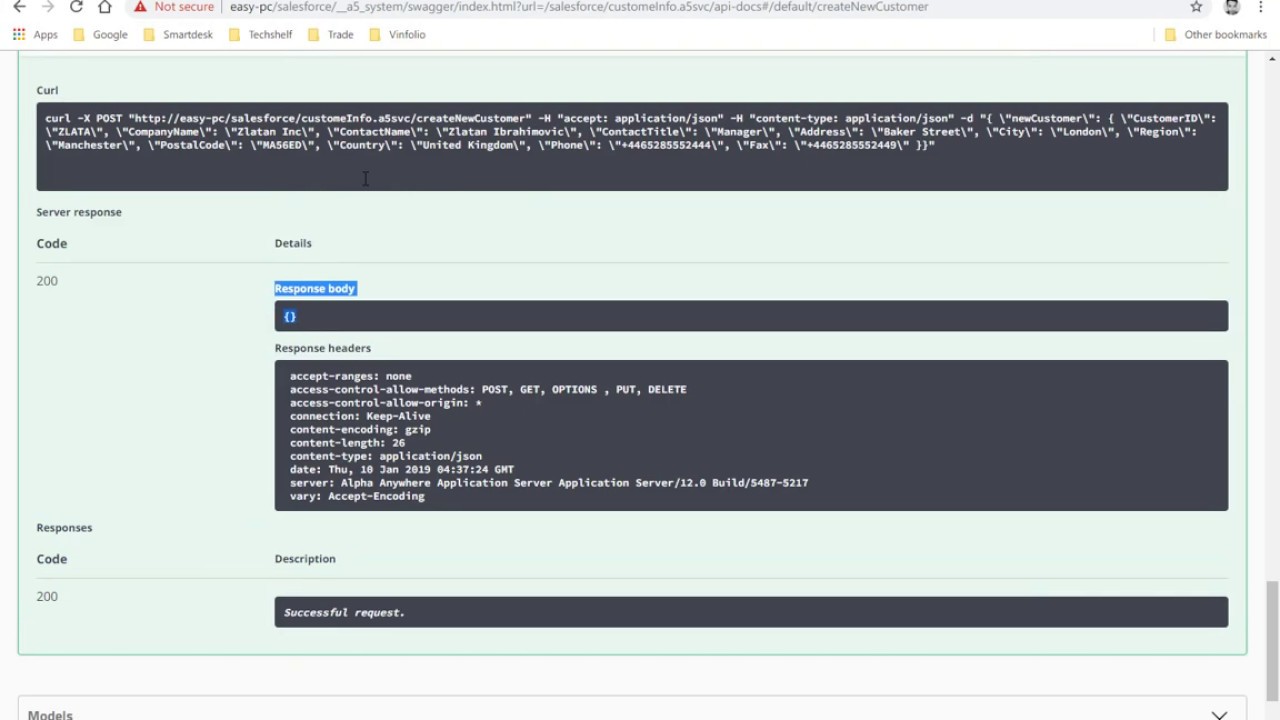Click the Not secure warning icon

point(141,7)
